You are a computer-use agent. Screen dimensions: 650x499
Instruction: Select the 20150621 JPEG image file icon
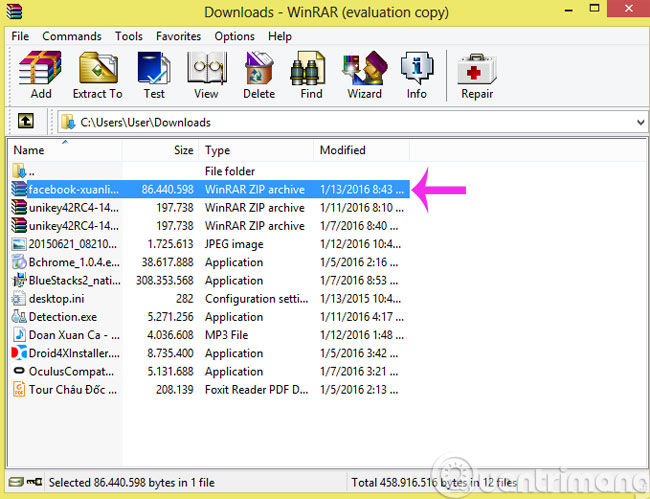click(x=19, y=244)
